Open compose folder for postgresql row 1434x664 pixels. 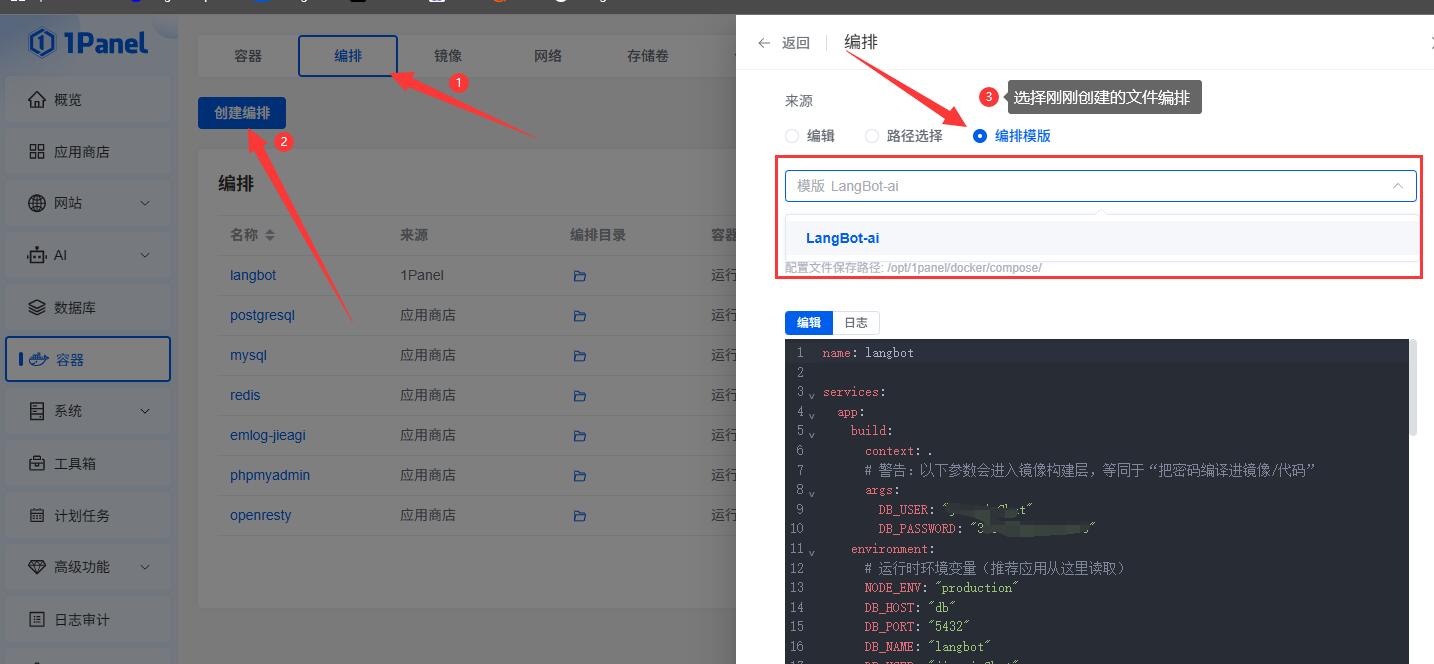(x=580, y=315)
